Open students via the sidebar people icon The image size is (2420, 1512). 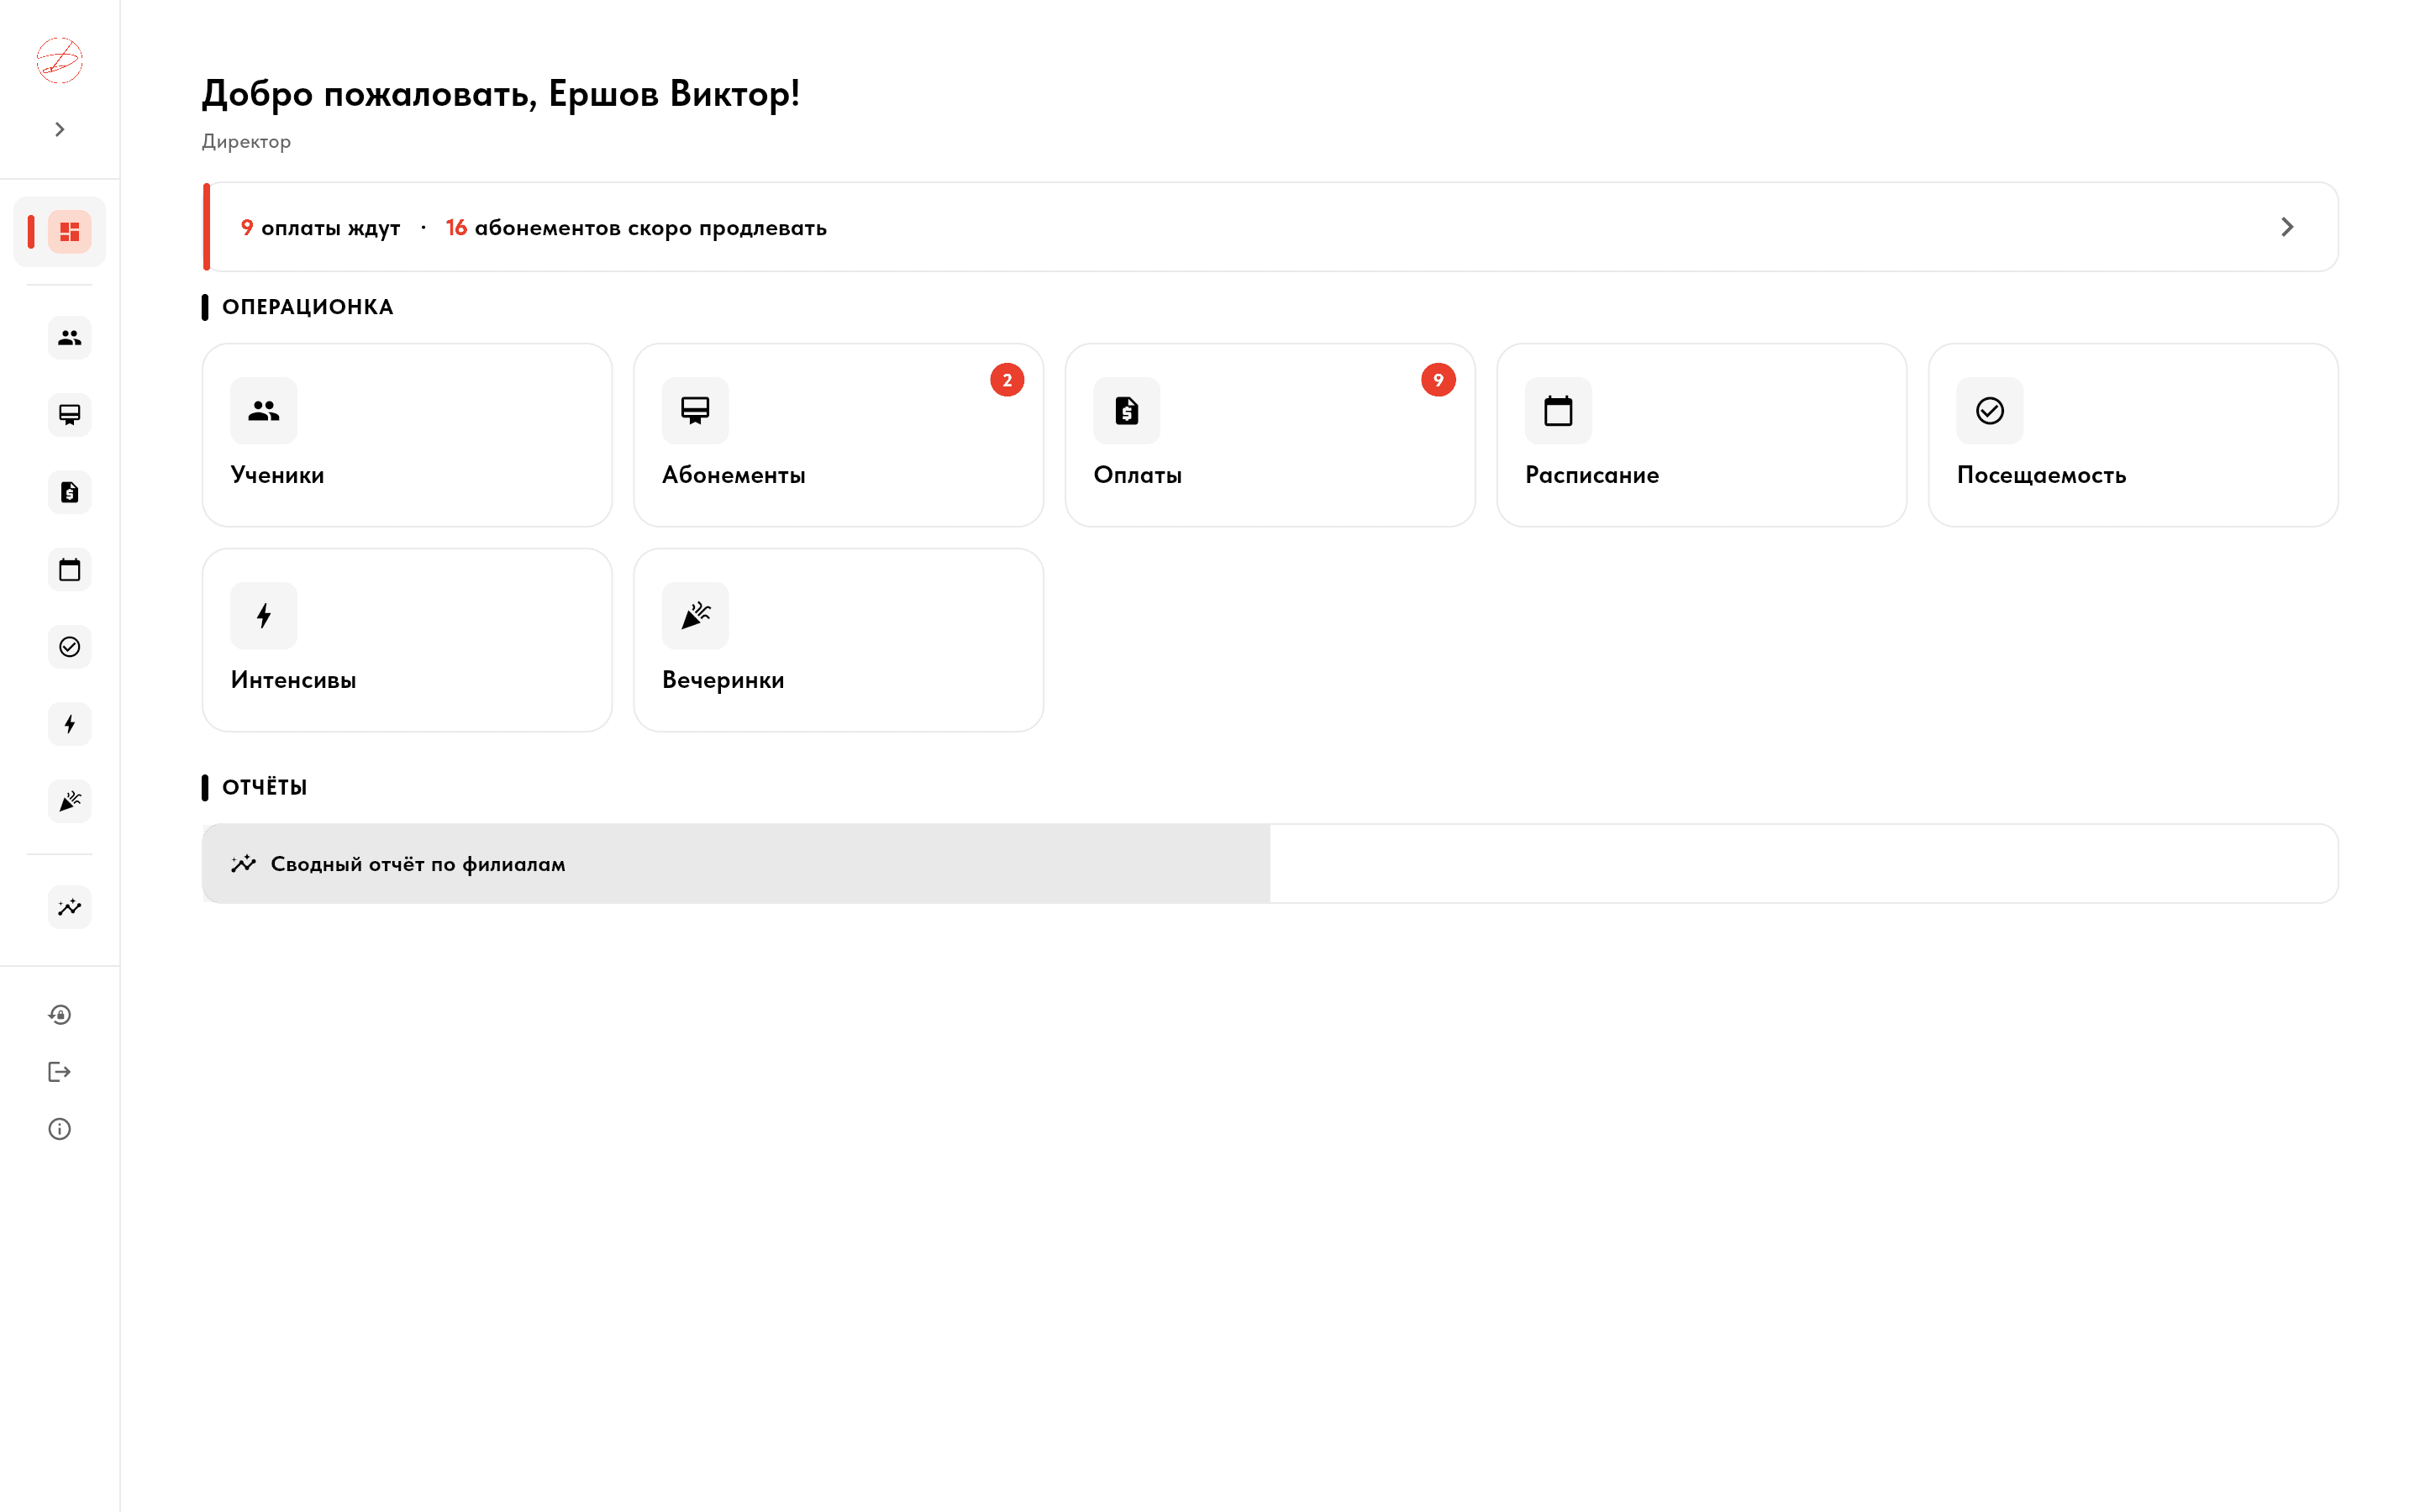[69, 338]
